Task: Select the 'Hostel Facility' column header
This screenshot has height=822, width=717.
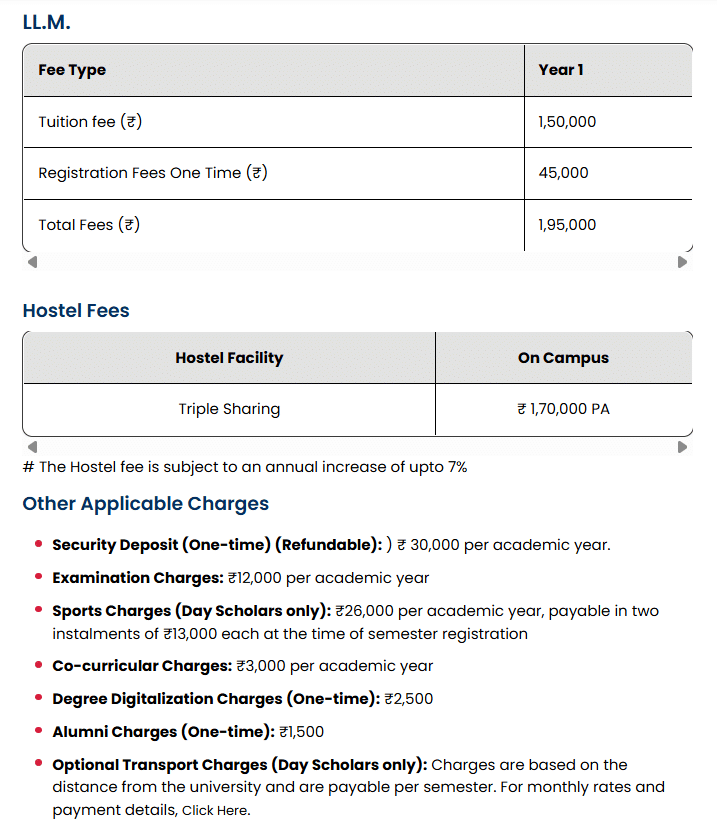Action: pos(229,358)
